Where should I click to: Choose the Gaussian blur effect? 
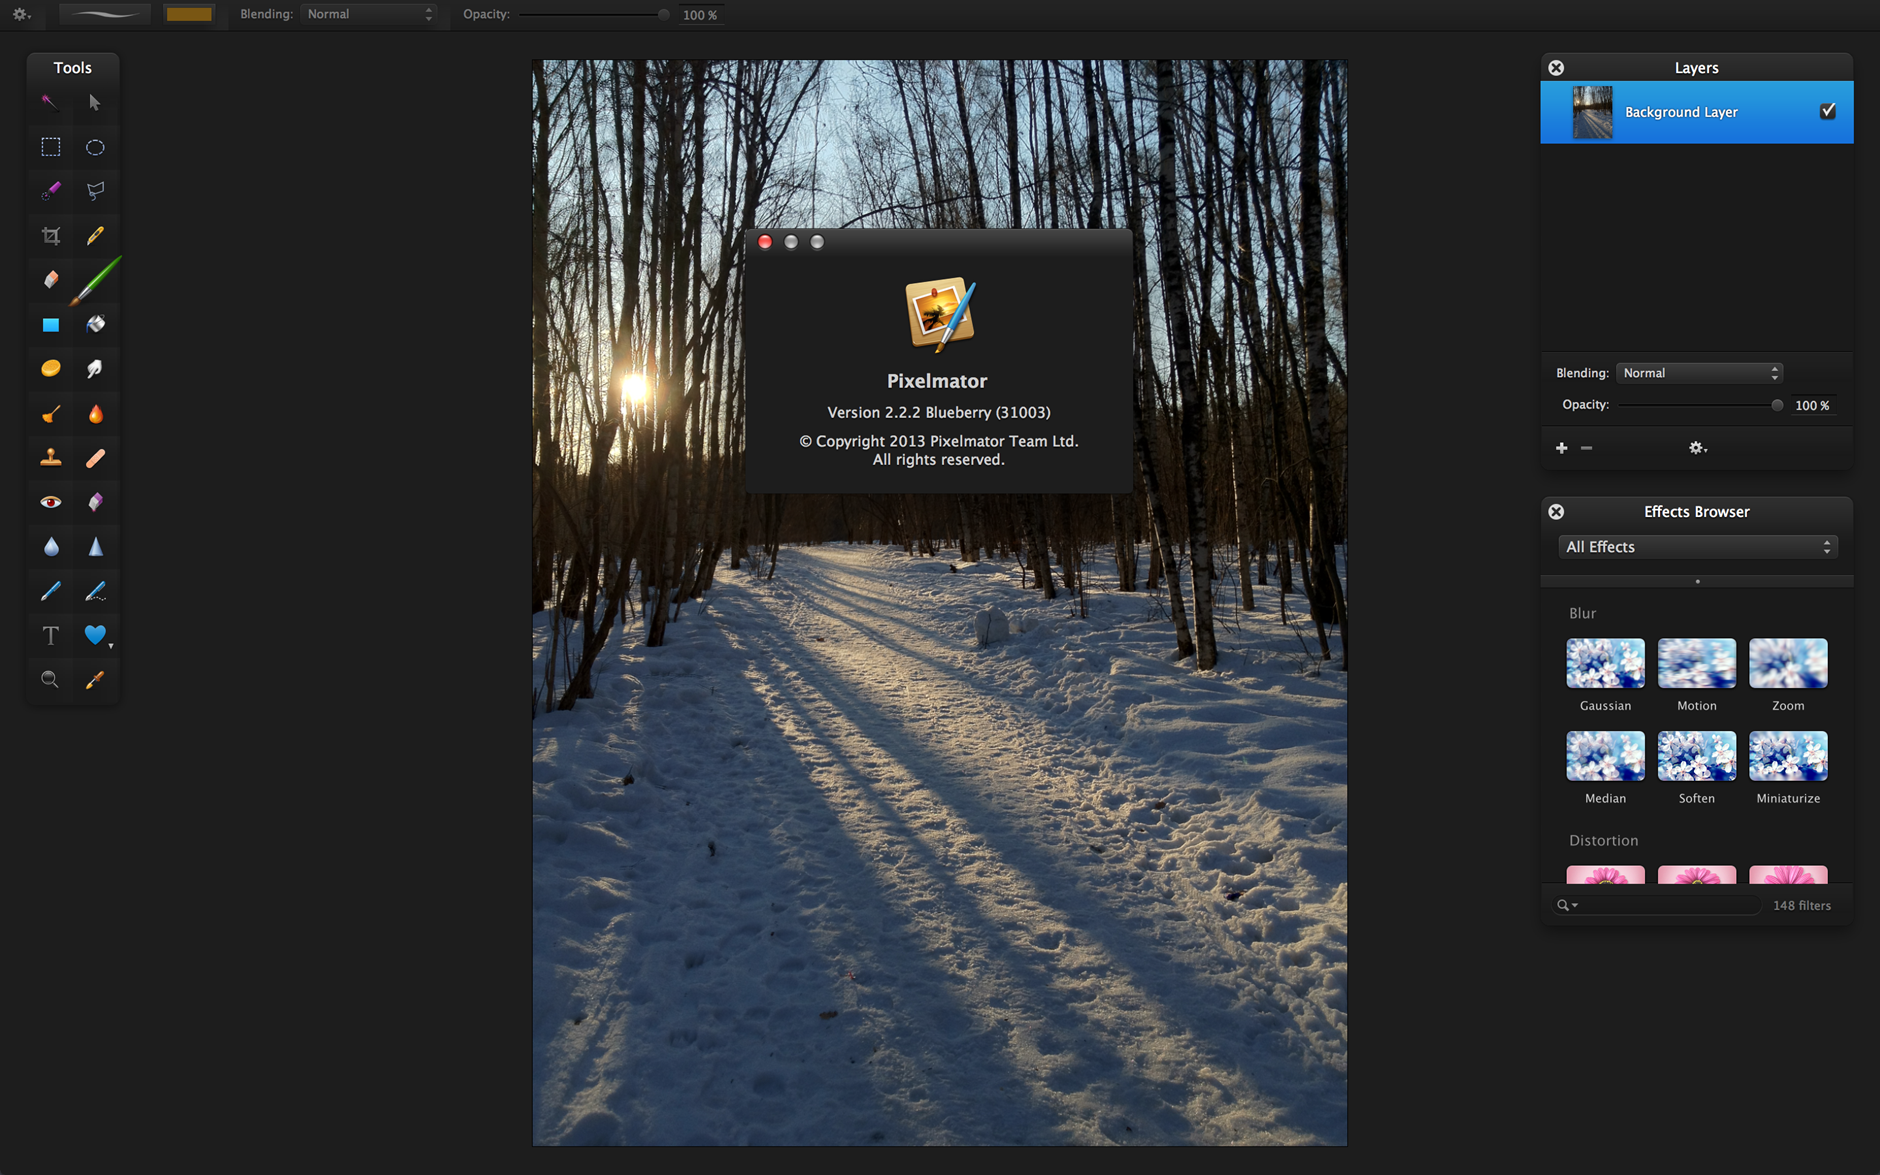click(1605, 664)
